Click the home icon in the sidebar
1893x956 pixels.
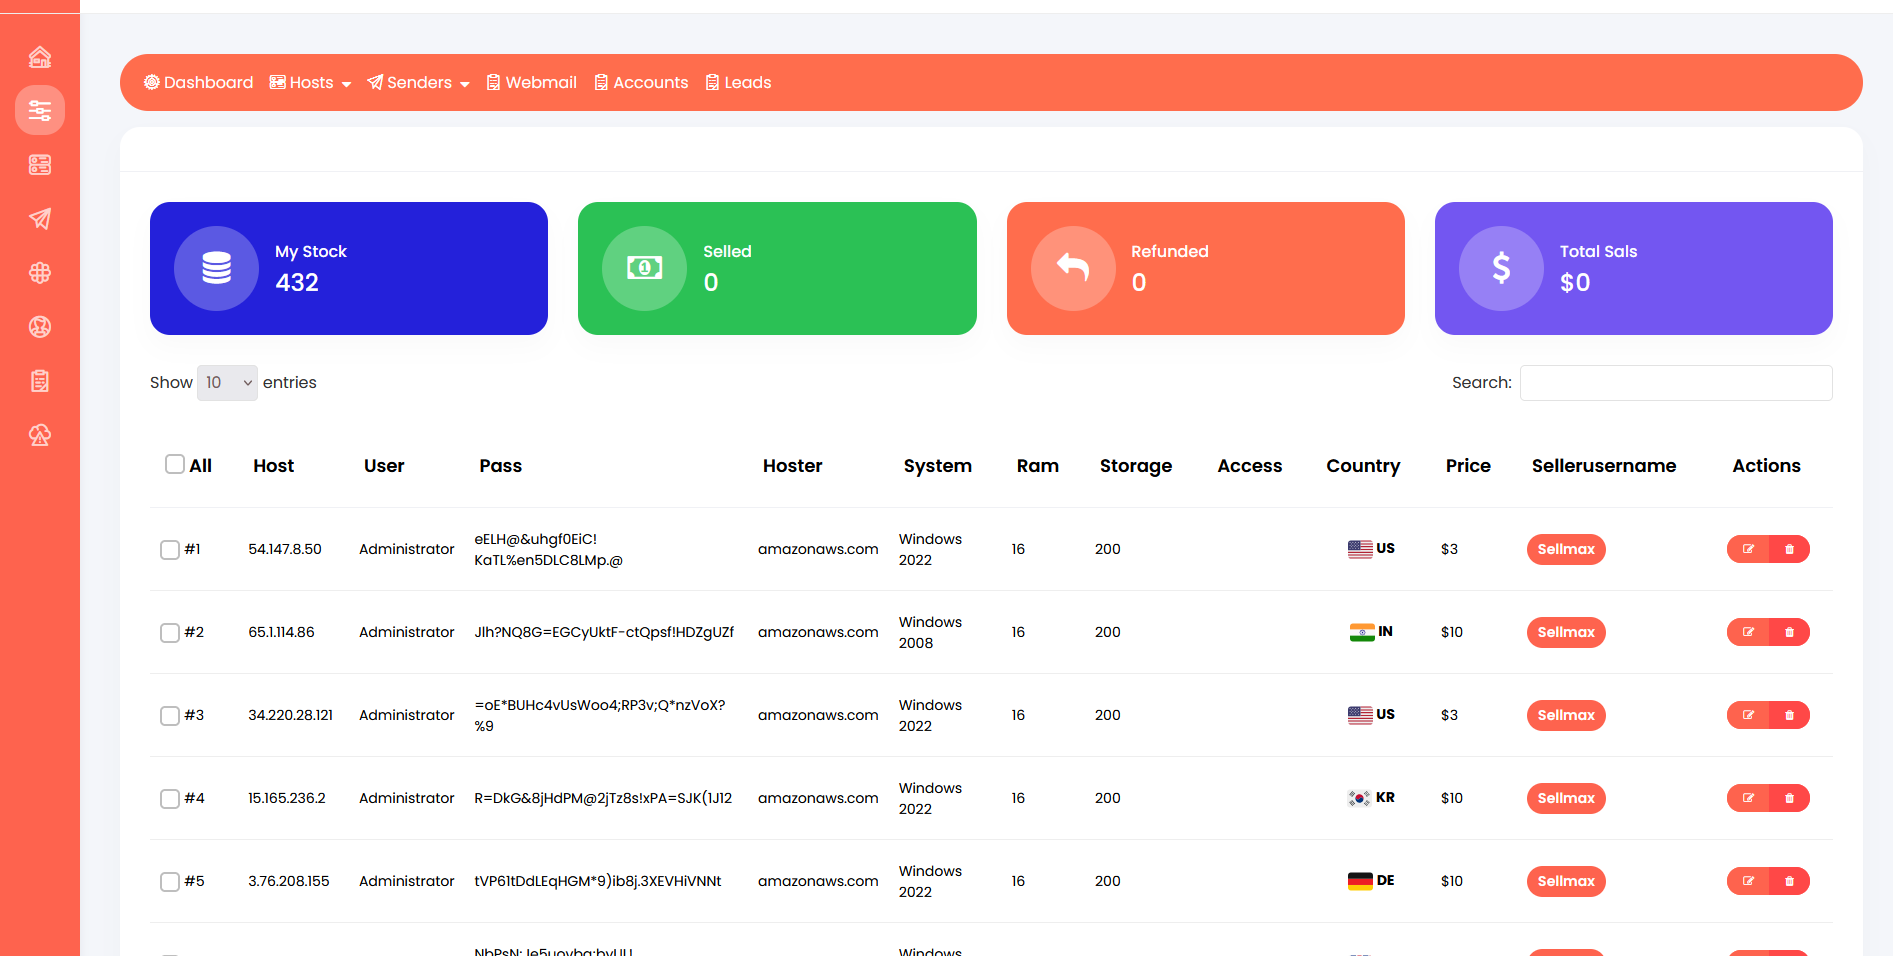coord(40,57)
